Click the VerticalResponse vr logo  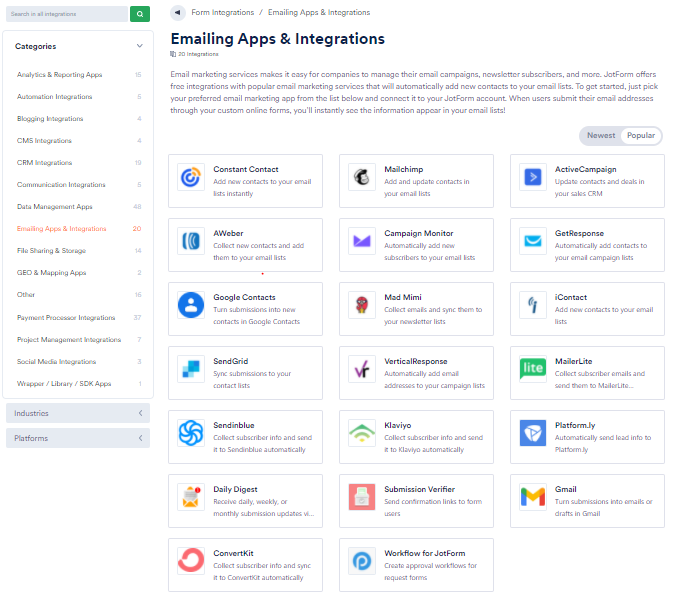[x=361, y=369]
